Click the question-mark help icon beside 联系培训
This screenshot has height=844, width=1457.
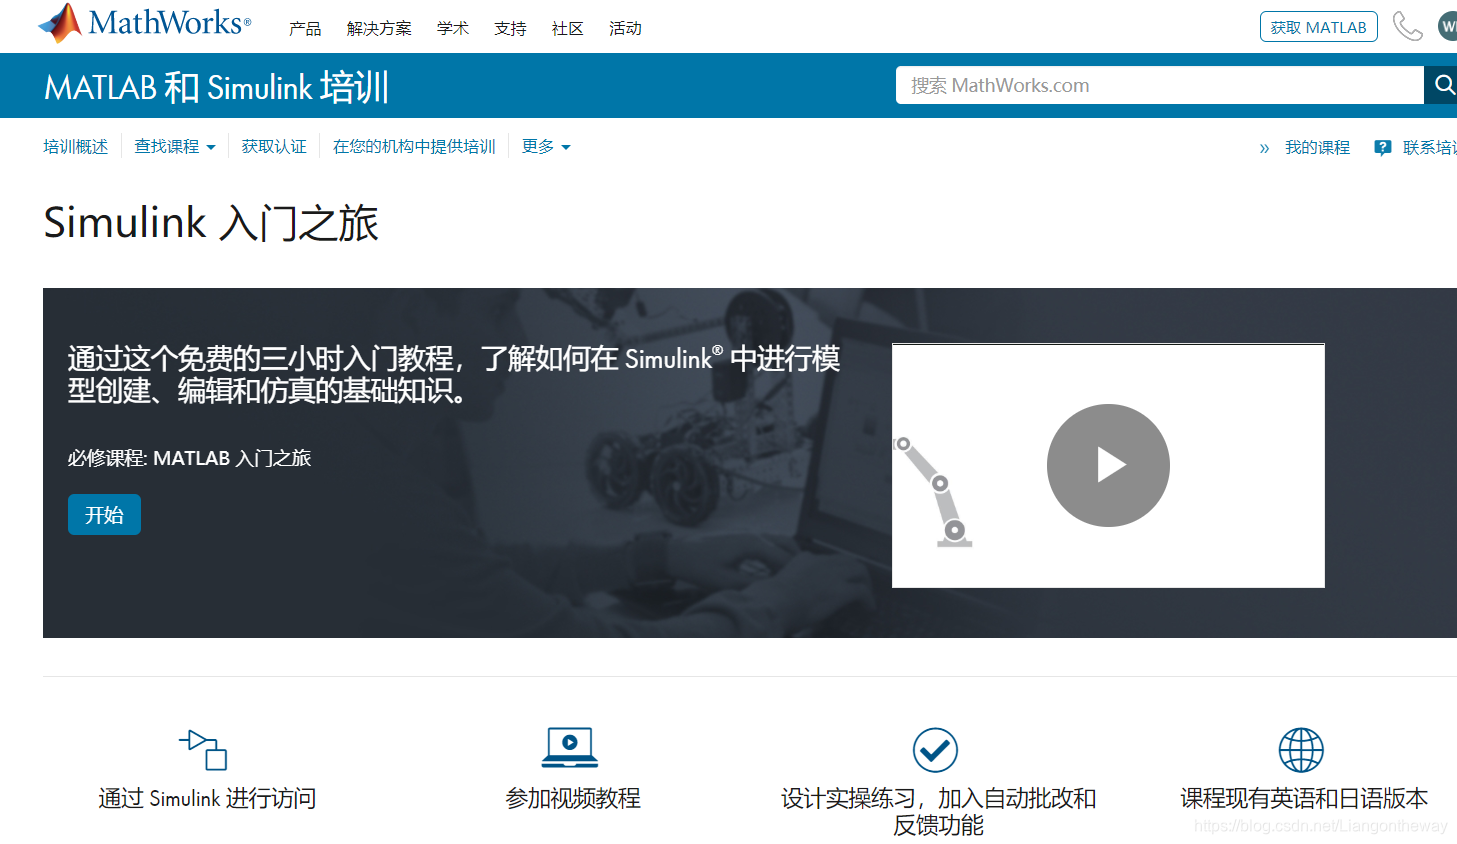pyautogui.click(x=1383, y=147)
